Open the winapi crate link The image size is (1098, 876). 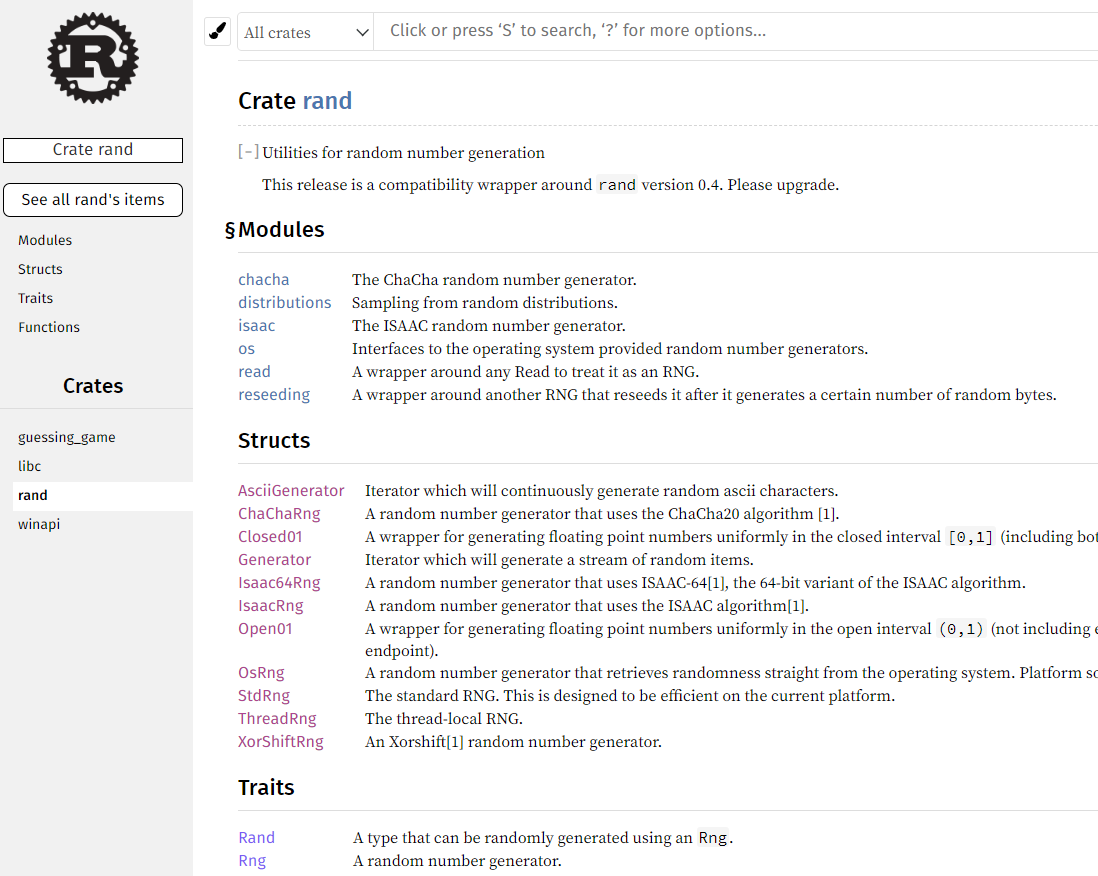[x=39, y=524]
